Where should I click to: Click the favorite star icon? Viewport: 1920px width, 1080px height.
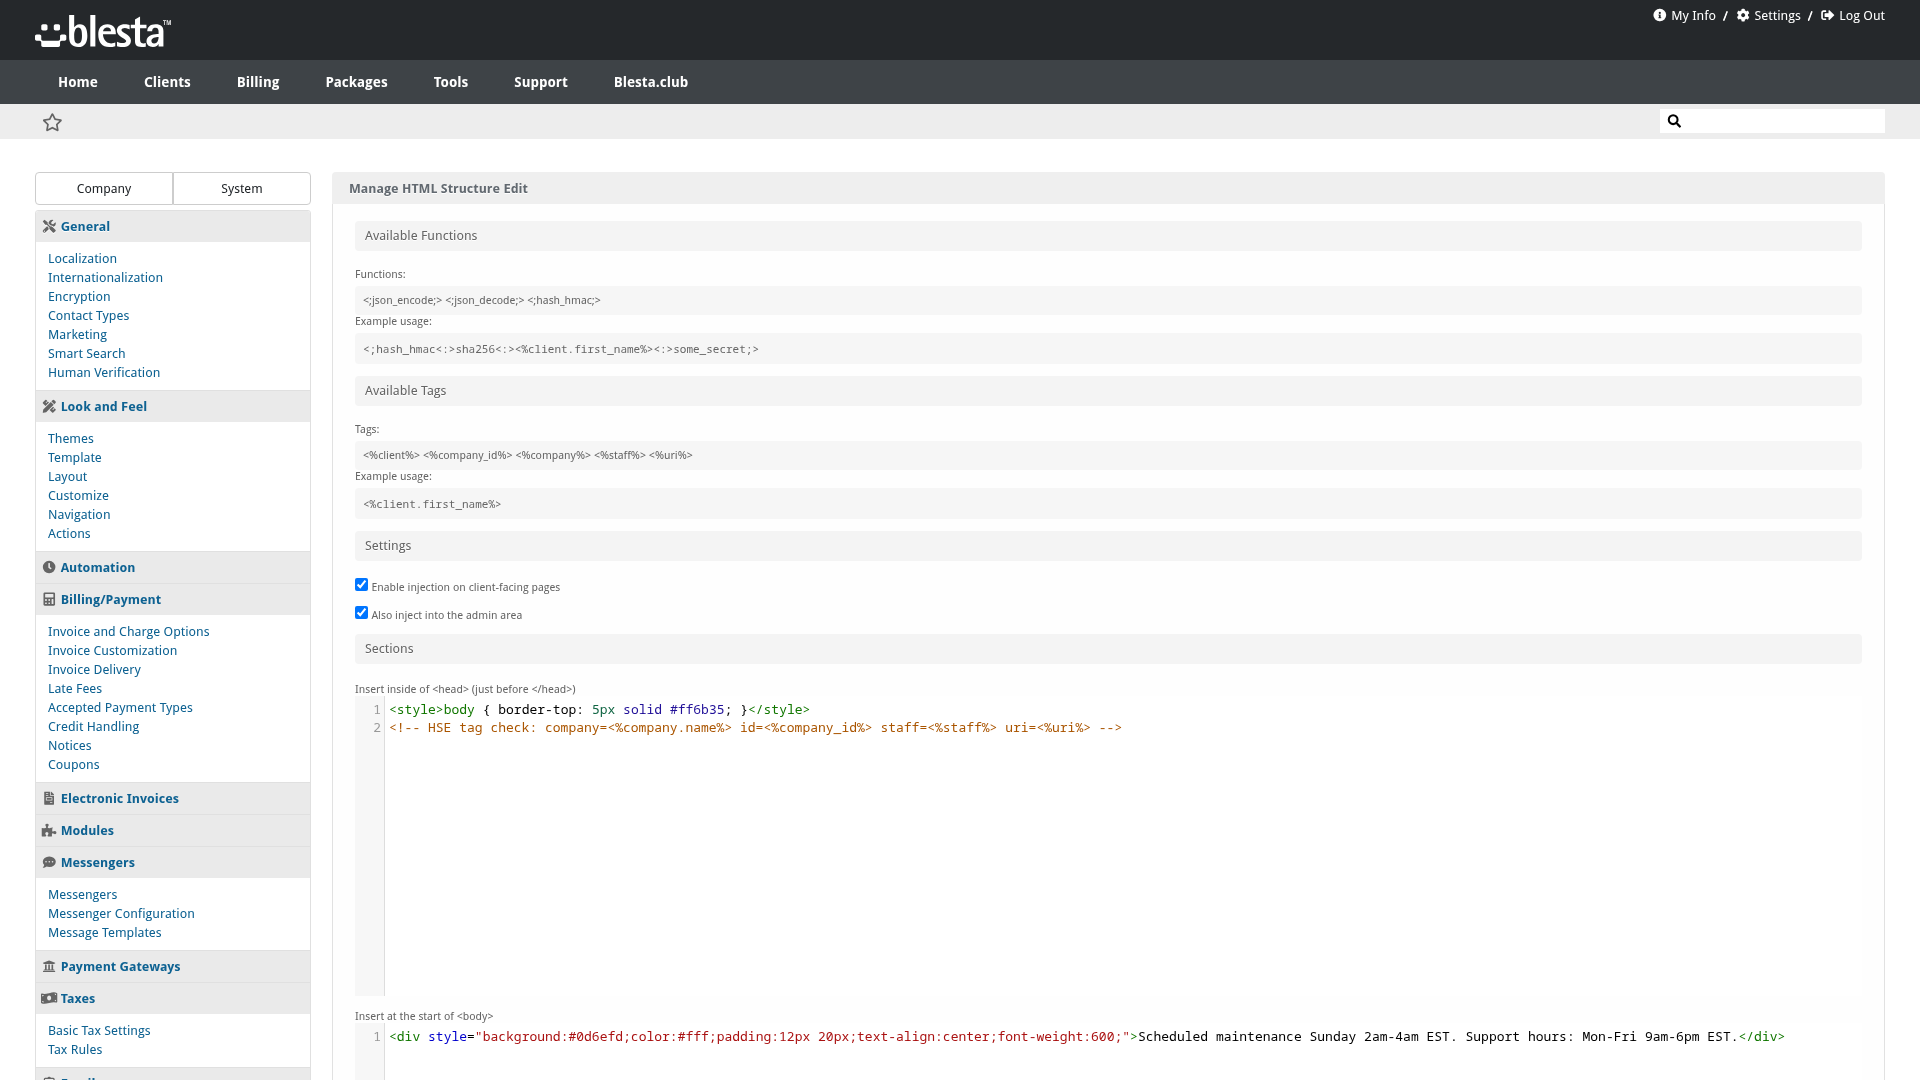(x=52, y=122)
